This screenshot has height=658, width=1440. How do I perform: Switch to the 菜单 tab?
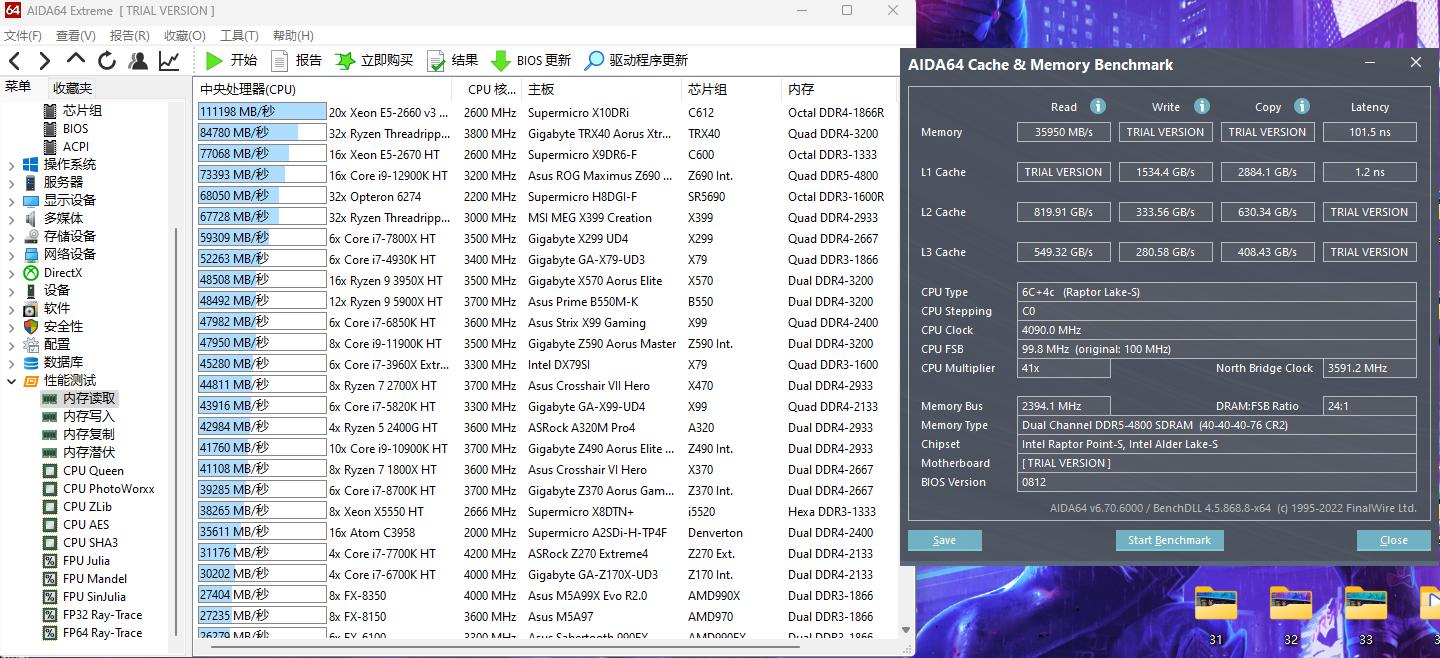click(x=19, y=87)
